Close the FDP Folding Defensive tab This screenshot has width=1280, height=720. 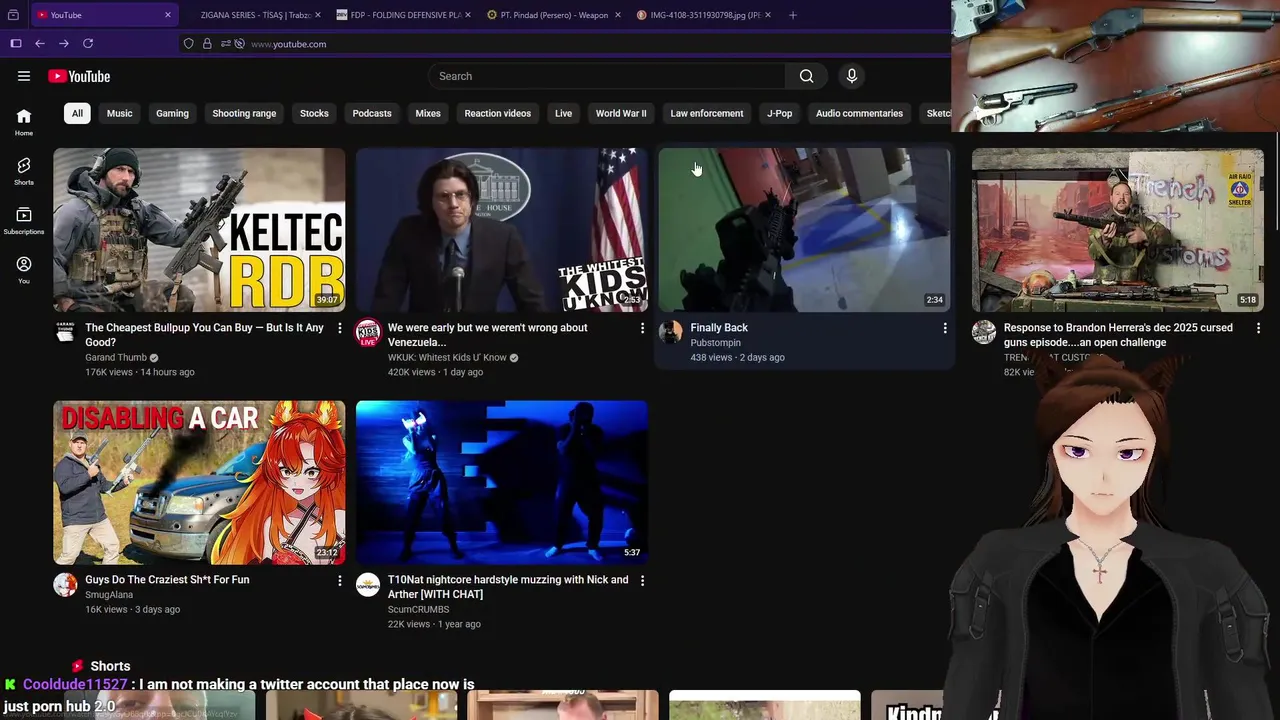pyautogui.click(x=469, y=15)
